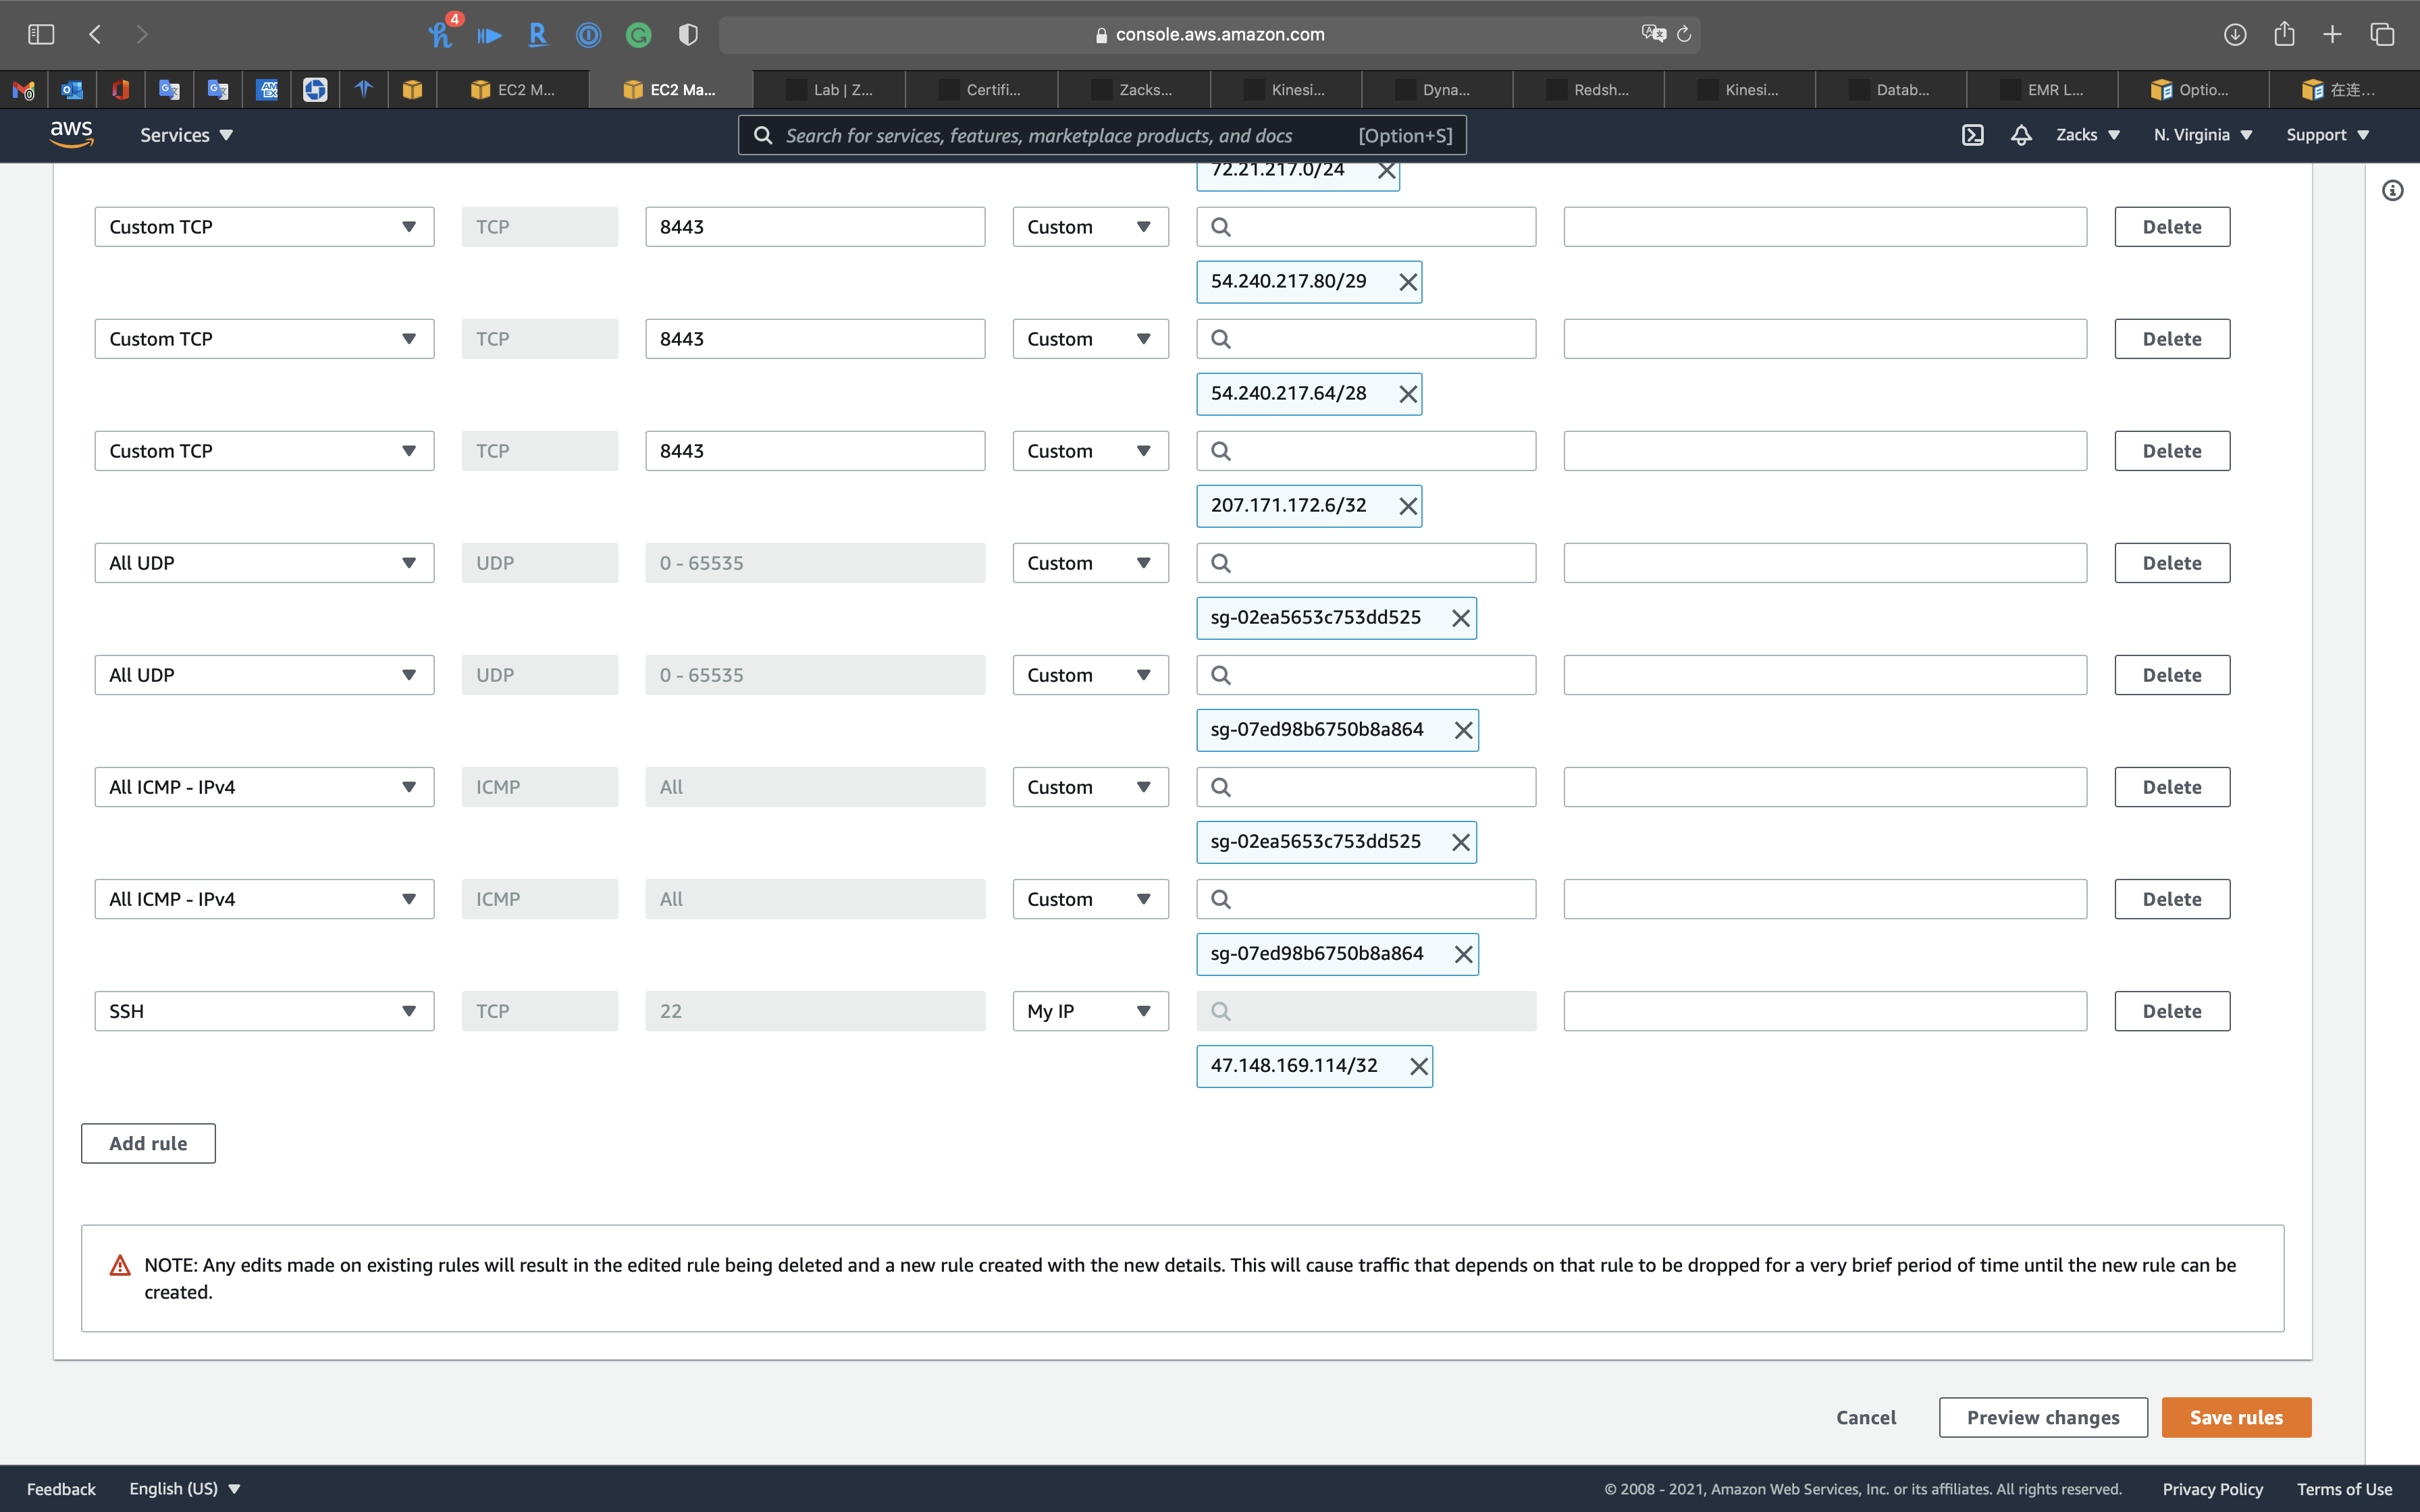Open the SSH rule type dropdown
The height and width of the screenshot is (1512, 2420).
[x=264, y=1011]
